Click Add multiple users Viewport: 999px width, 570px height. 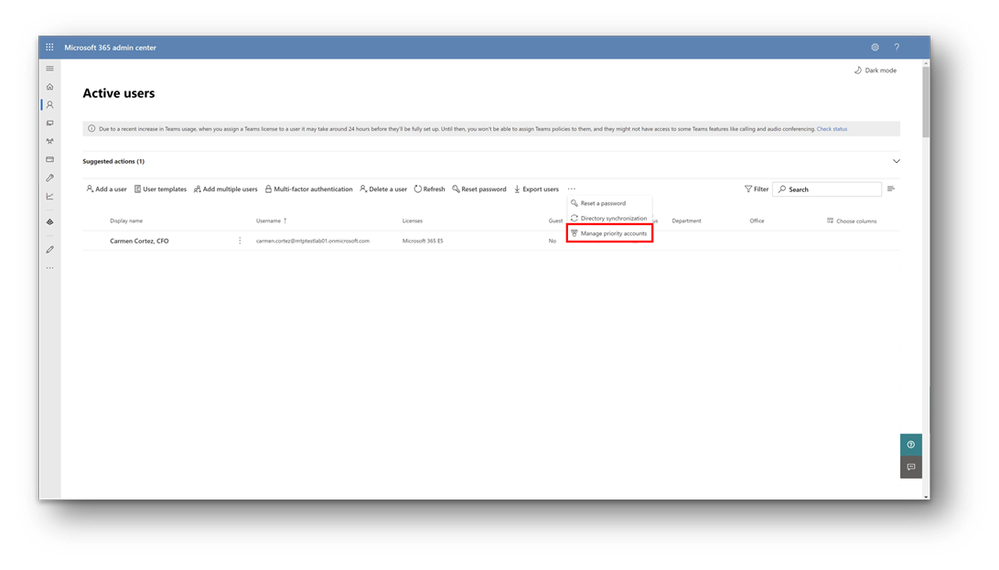(x=226, y=189)
